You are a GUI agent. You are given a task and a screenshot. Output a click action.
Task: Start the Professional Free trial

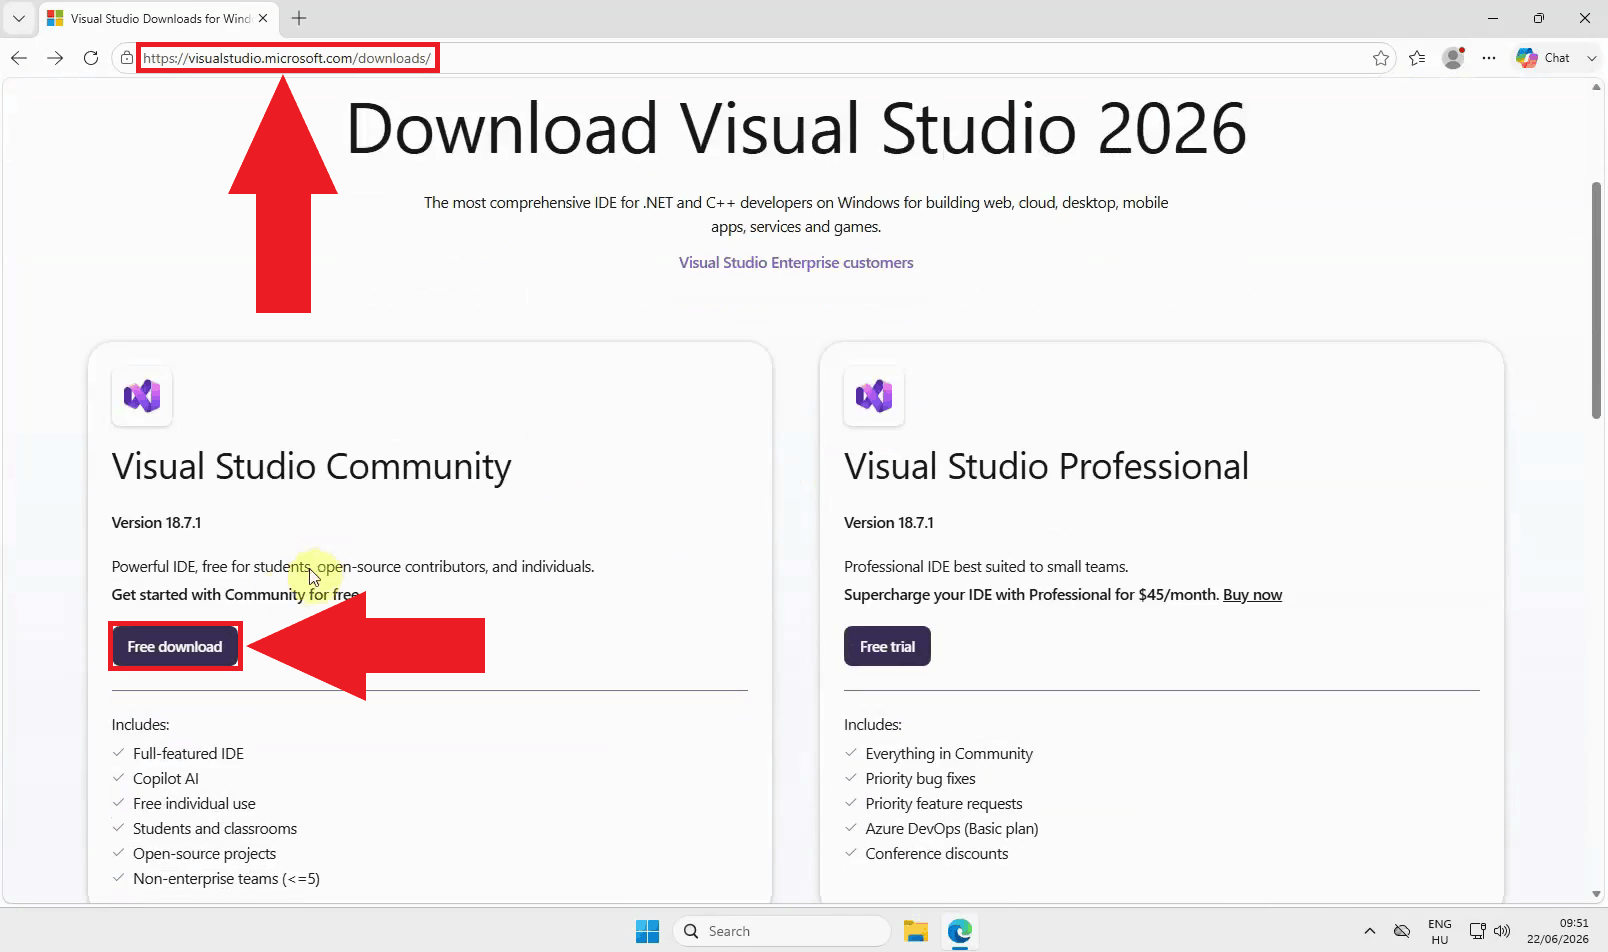click(x=887, y=646)
